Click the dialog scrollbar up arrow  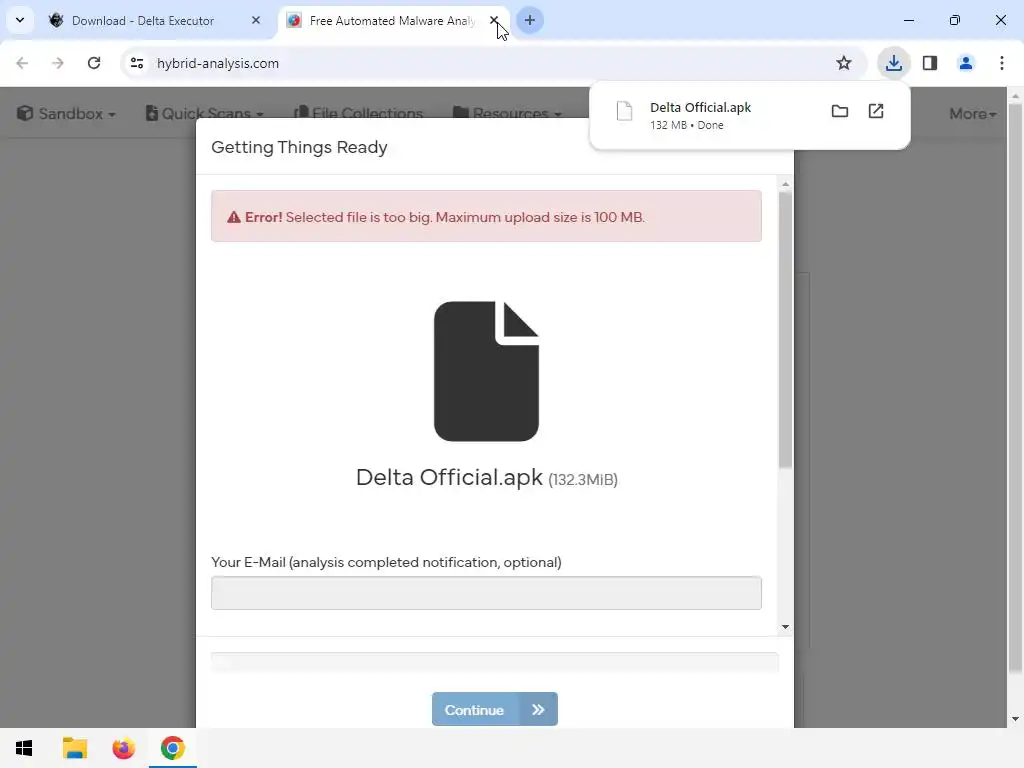pyautogui.click(x=785, y=184)
